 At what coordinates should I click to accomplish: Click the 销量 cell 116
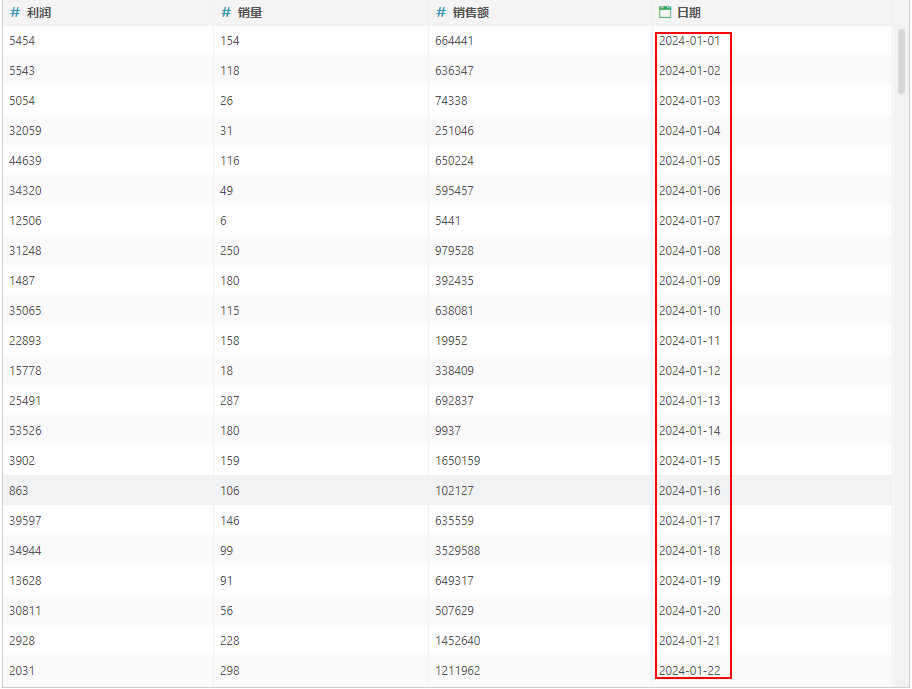[x=230, y=160]
